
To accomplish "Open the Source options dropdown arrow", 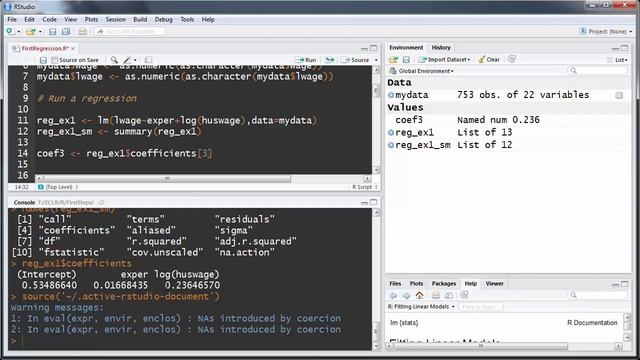I will pyautogui.click(x=376, y=60).
